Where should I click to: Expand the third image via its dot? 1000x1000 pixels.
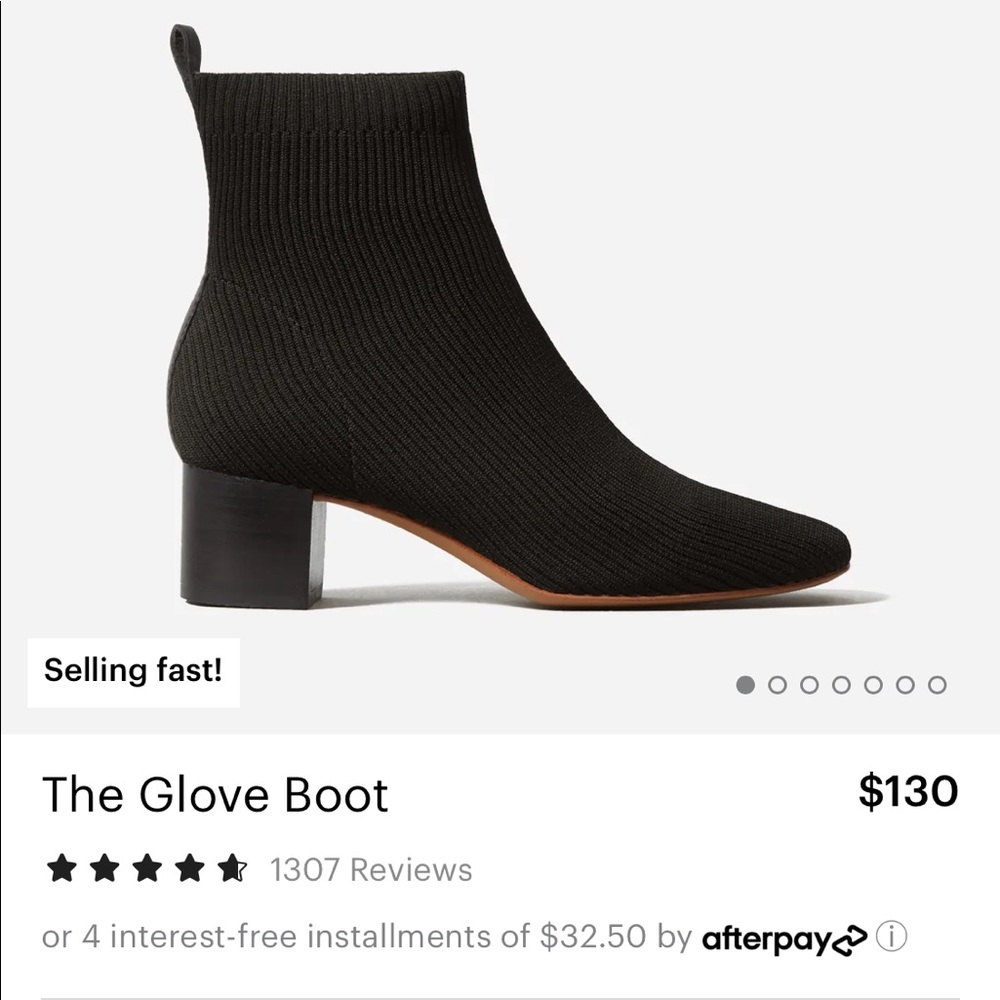tap(809, 682)
